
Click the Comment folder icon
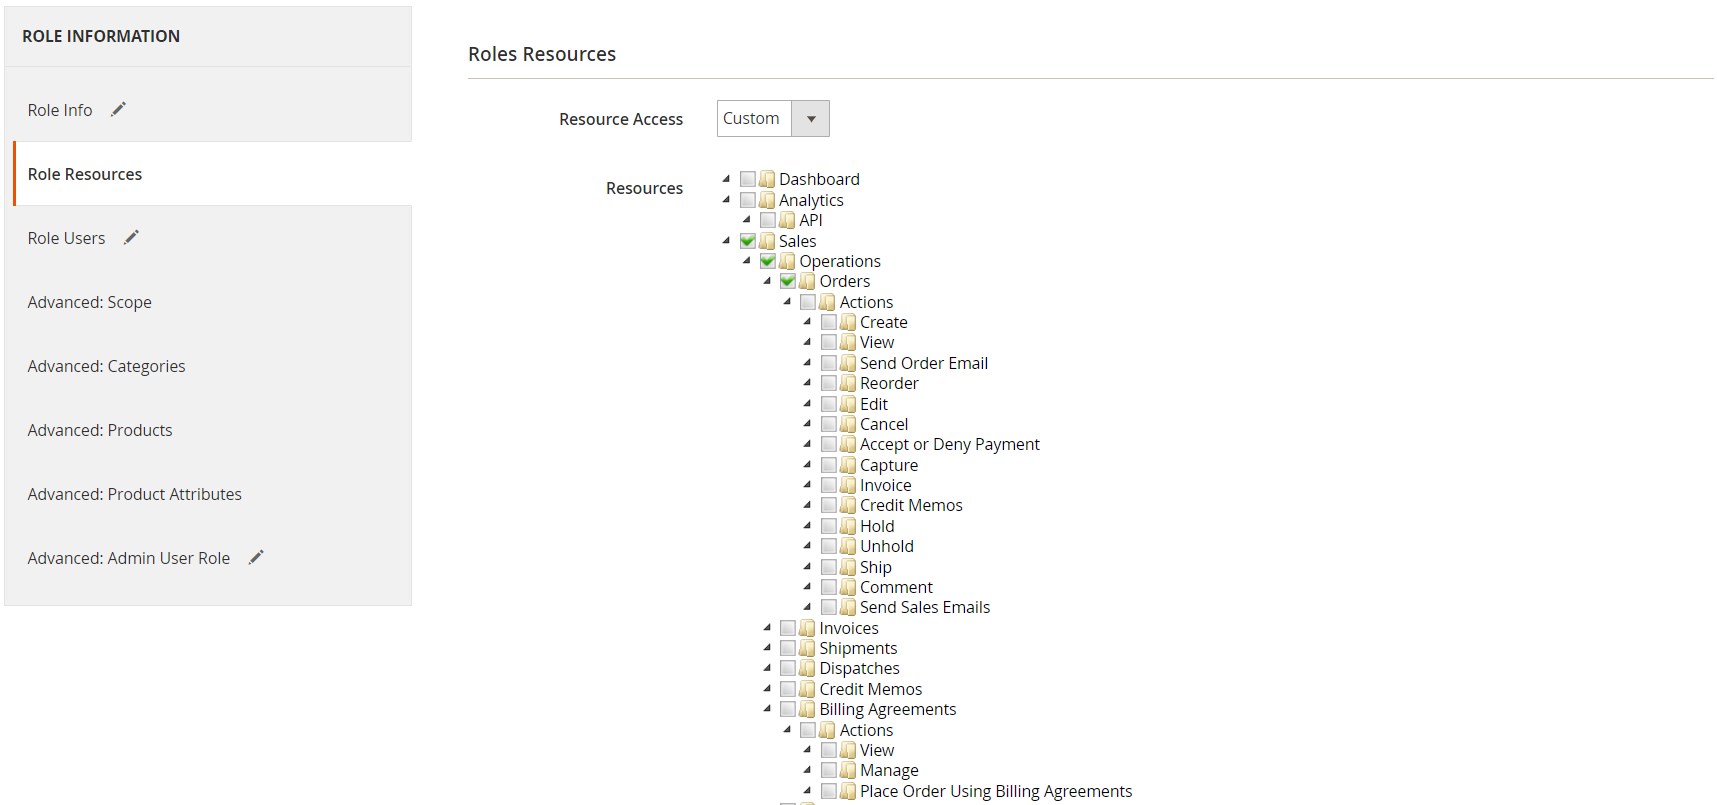pos(848,587)
